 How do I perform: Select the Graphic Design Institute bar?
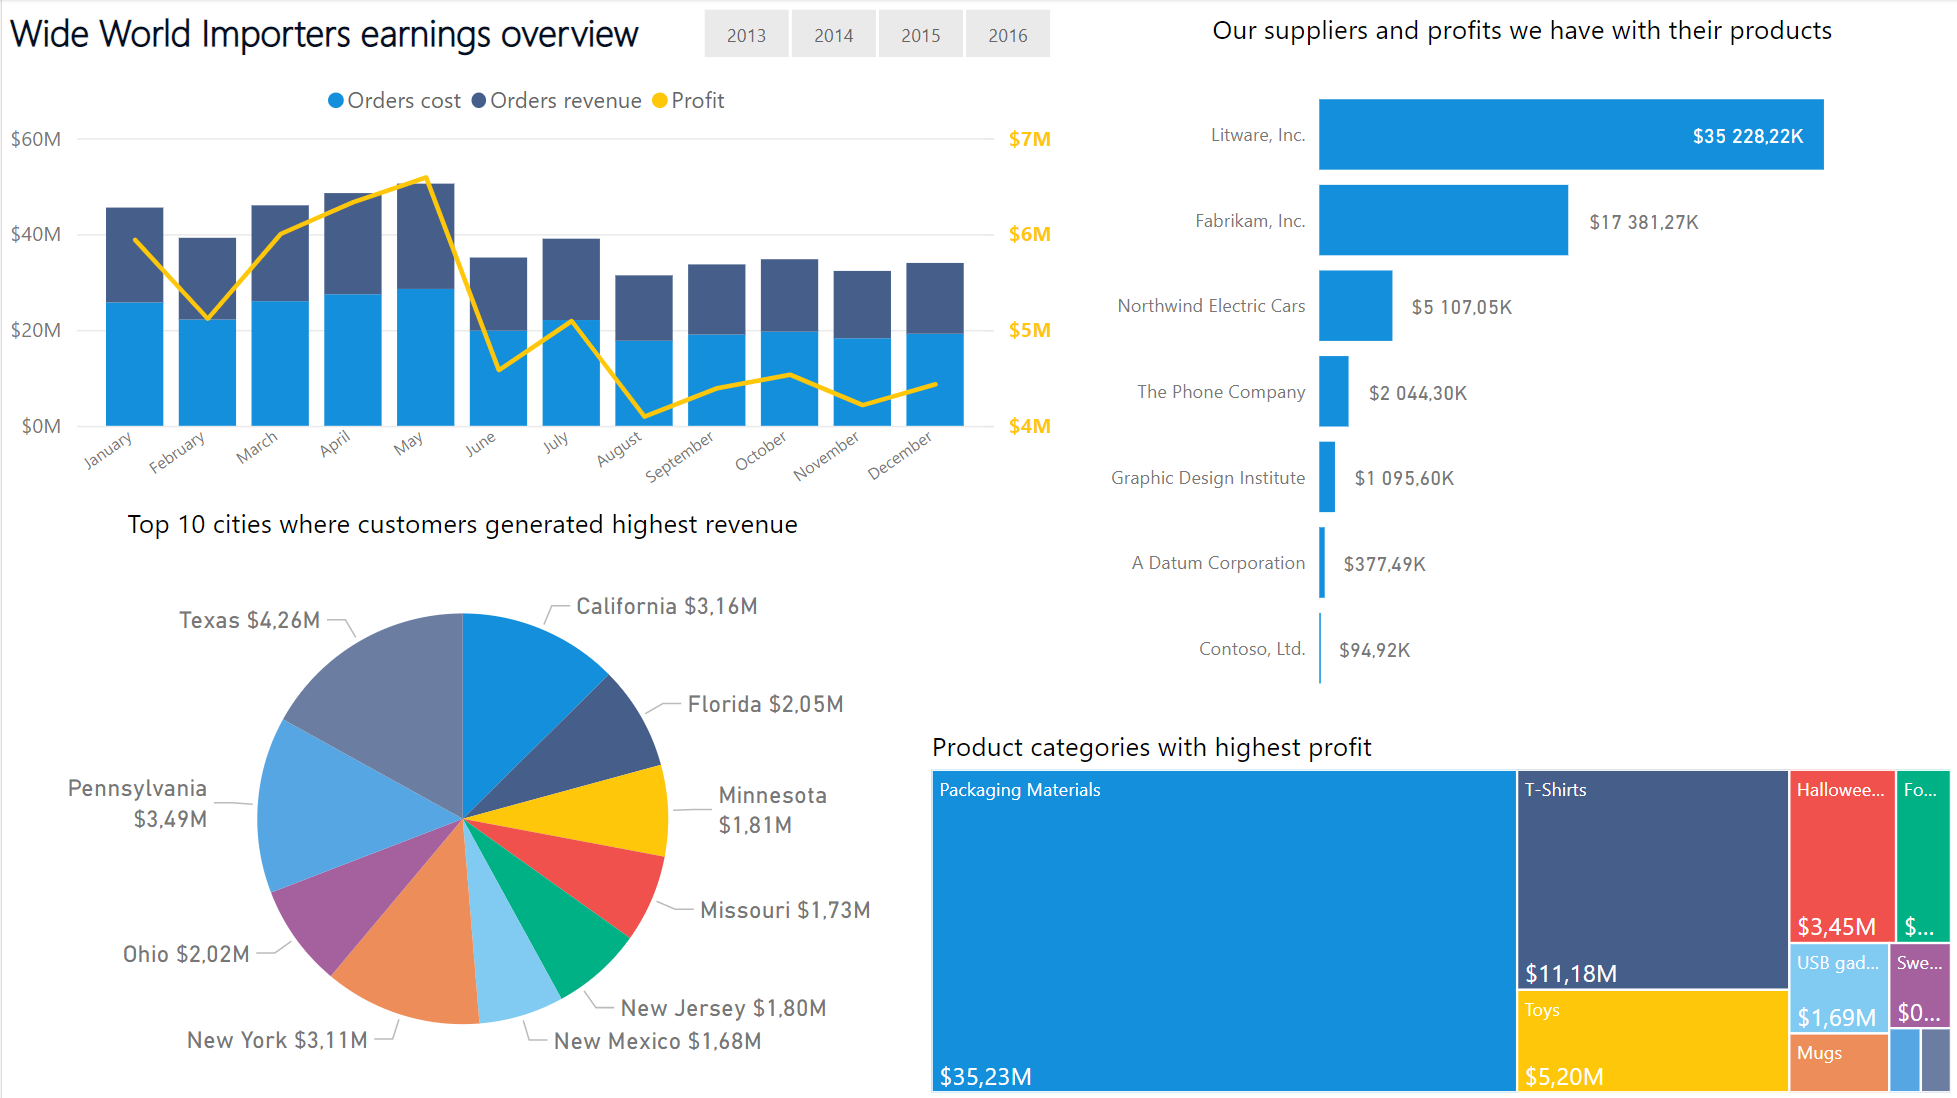pyautogui.click(x=1327, y=478)
